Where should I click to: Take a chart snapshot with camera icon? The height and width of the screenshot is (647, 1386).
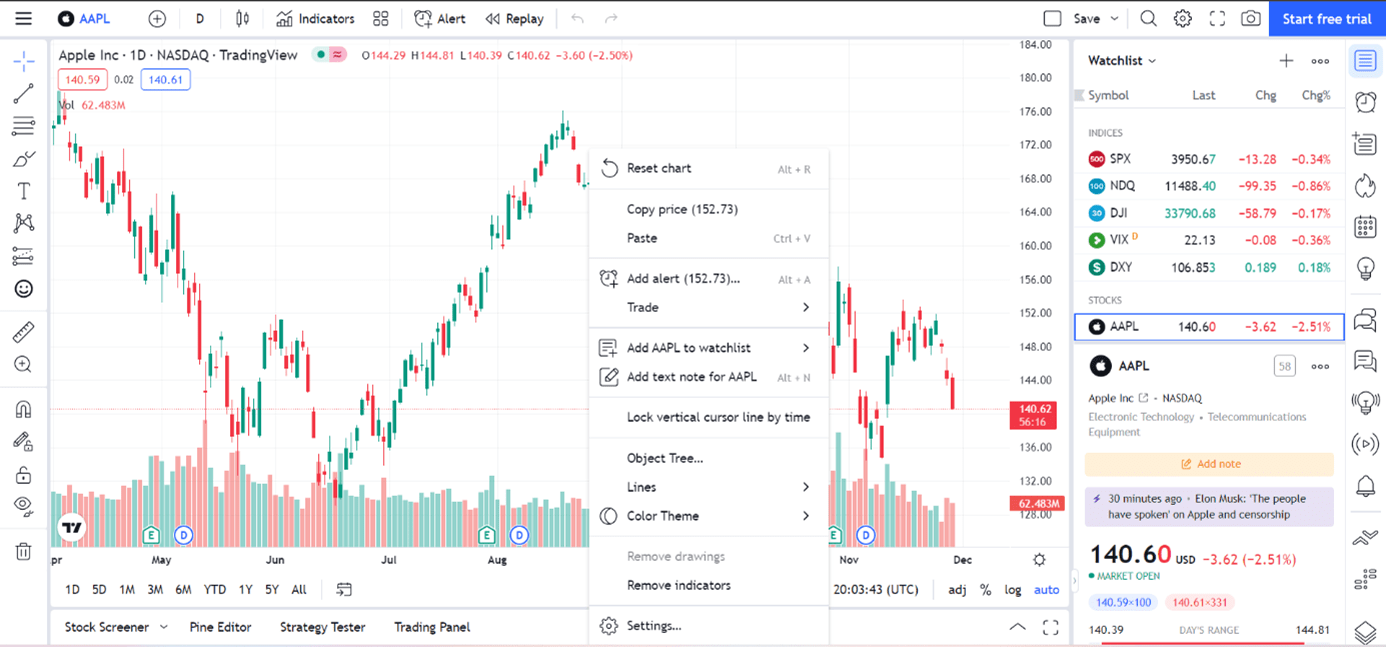click(1251, 18)
